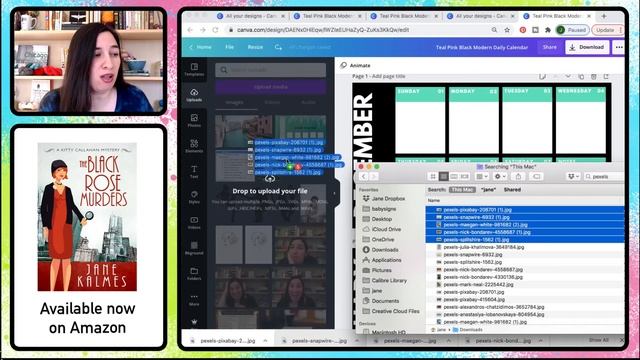This screenshot has width=640, height=360.
Task: Duplicate page using the copy page icon
Action: pyautogui.click(x=581, y=76)
